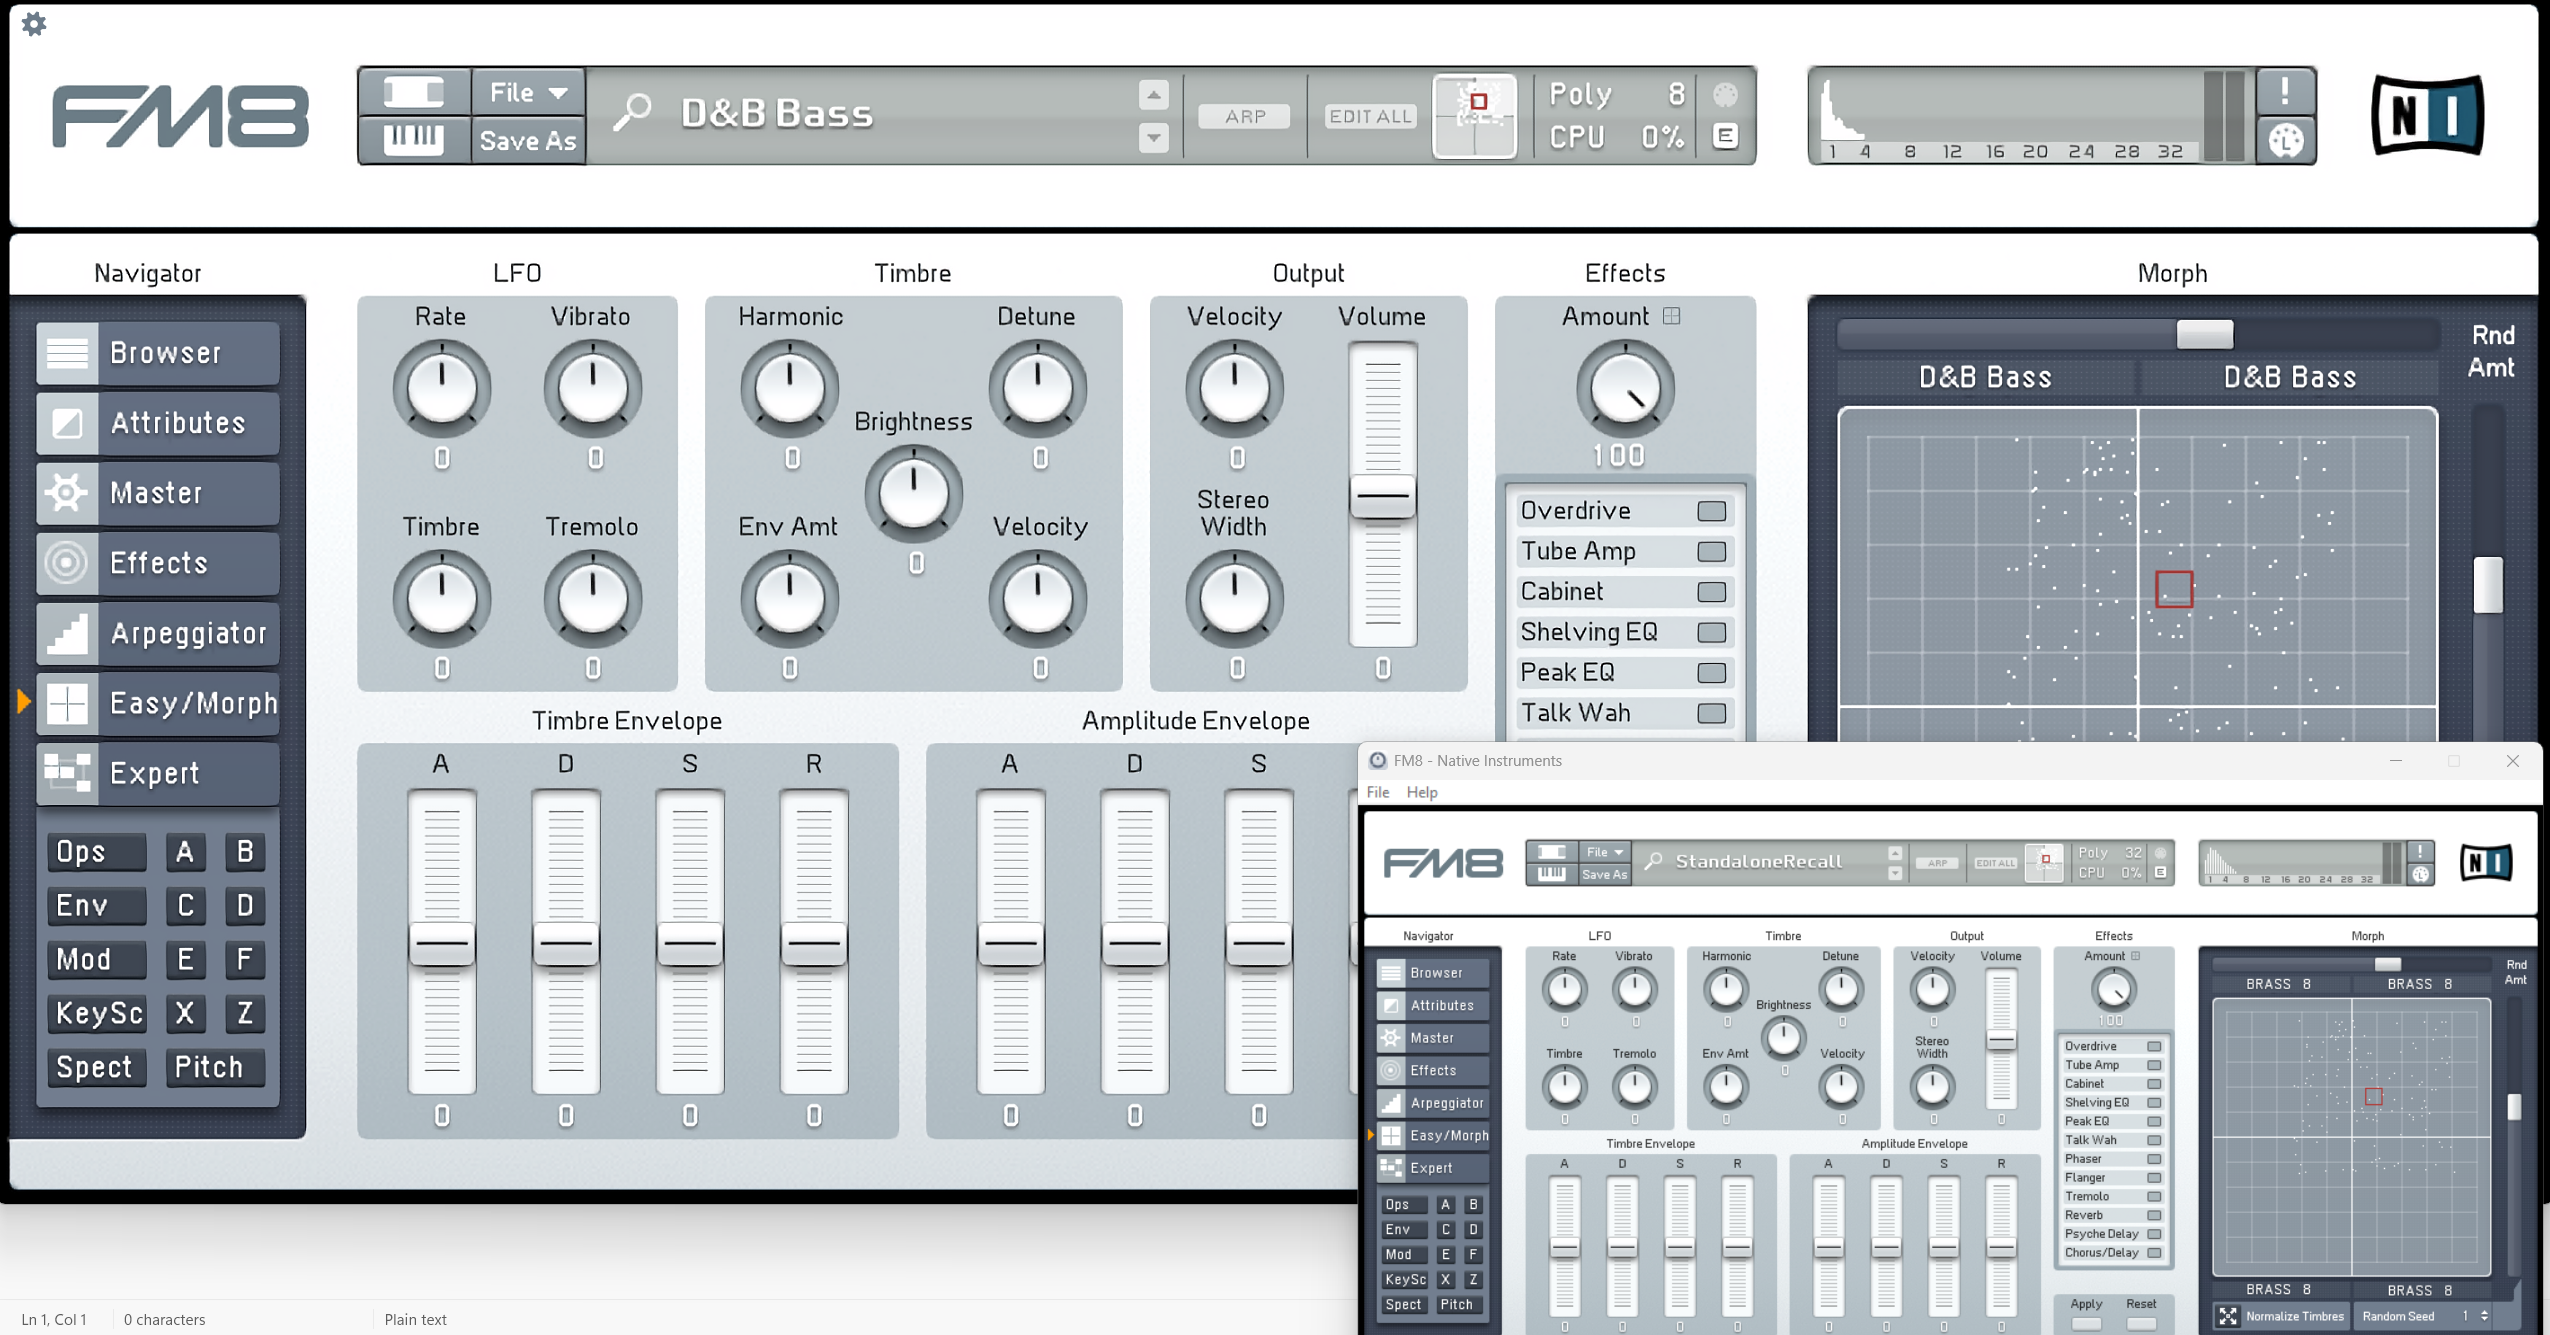2550x1335 pixels.
Task: Open the File dropdown in D&B Bass header
Action: (x=528, y=92)
